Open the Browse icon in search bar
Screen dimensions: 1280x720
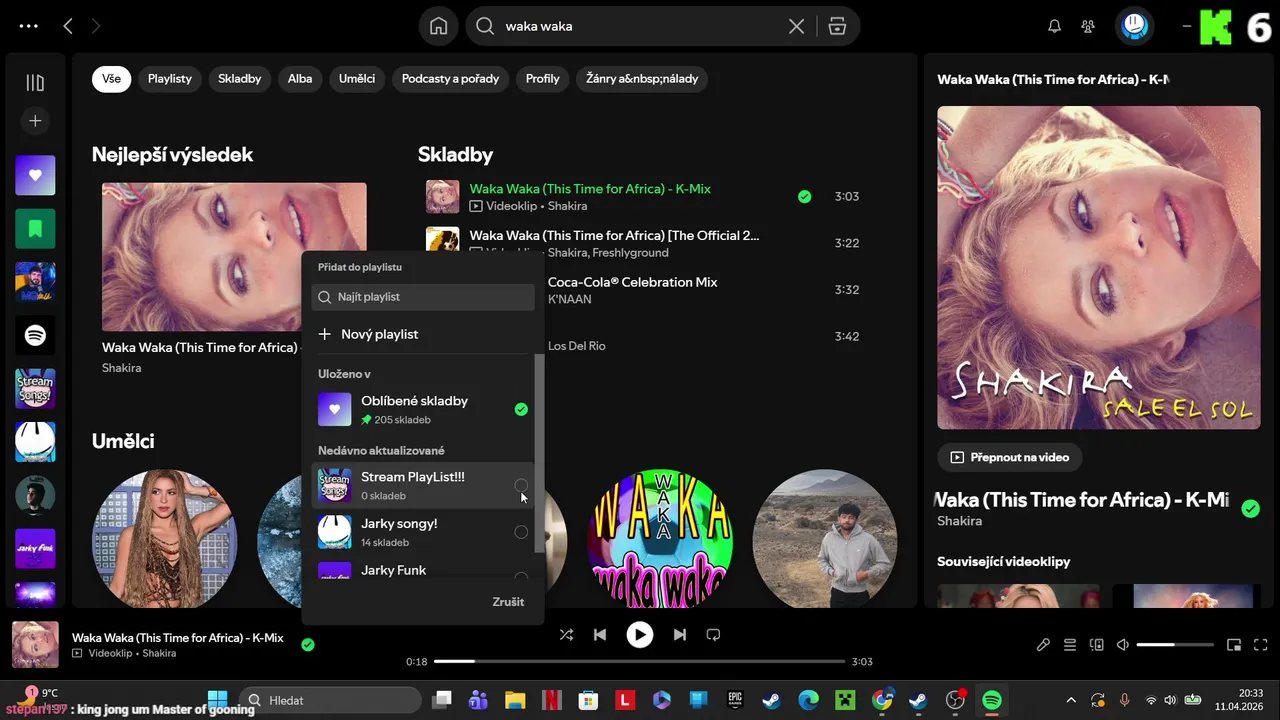pyautogui.click(x=837, y=26)
